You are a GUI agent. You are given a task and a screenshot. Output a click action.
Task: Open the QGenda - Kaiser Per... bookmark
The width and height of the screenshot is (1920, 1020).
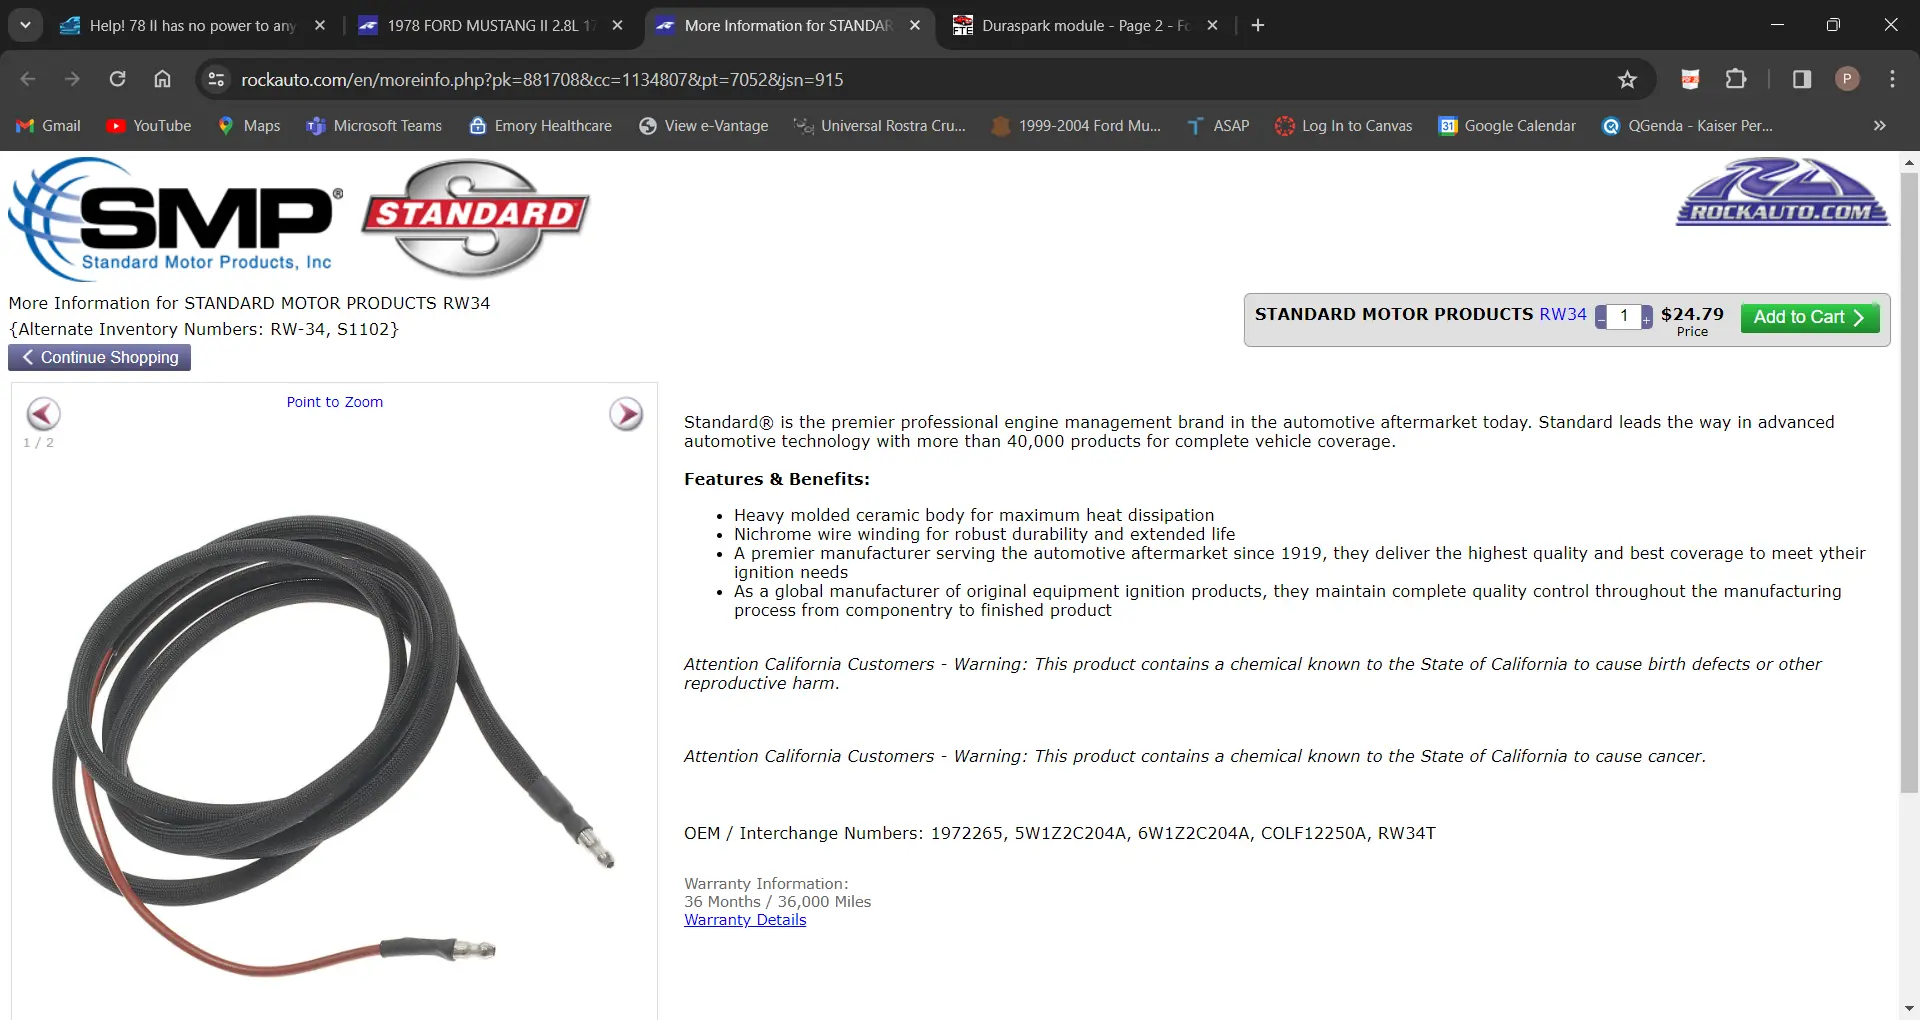tap(1687, 126)
